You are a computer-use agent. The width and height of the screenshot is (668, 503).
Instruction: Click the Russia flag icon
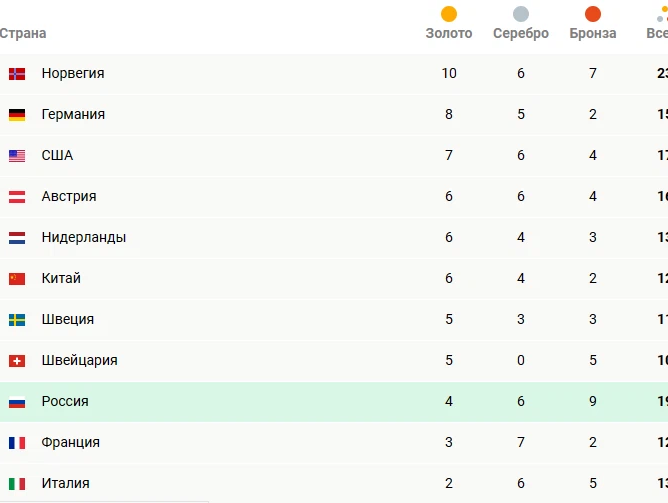[17, 402]
